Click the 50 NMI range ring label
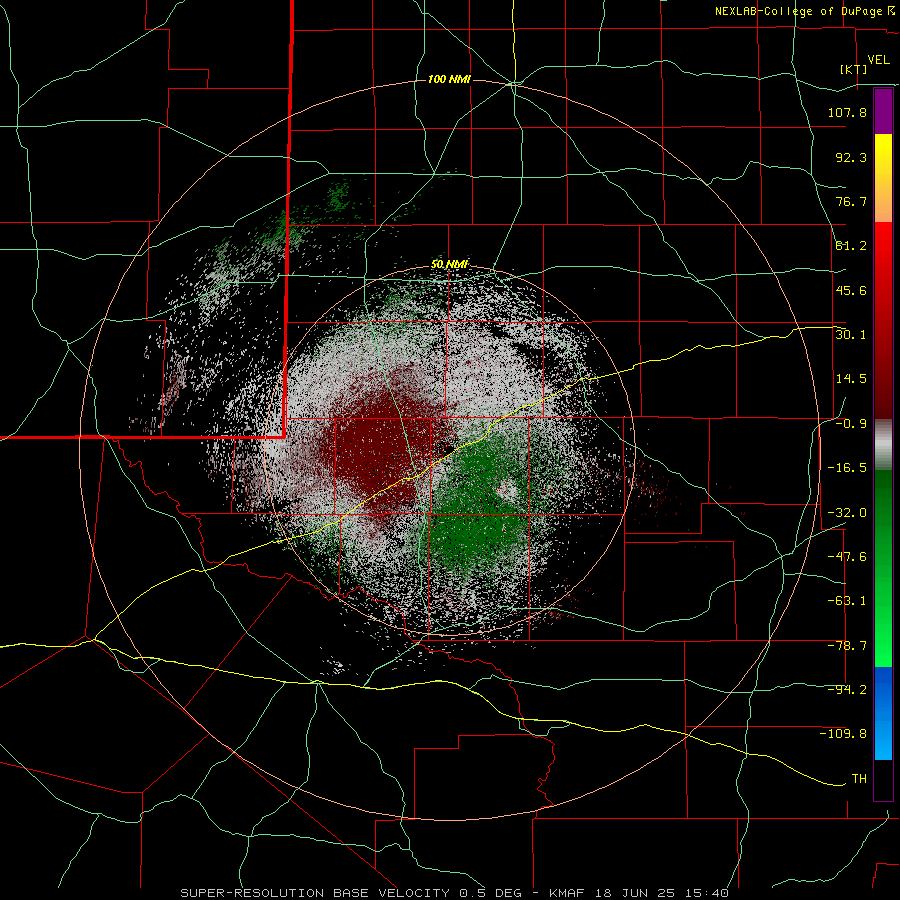 point(449,264)
